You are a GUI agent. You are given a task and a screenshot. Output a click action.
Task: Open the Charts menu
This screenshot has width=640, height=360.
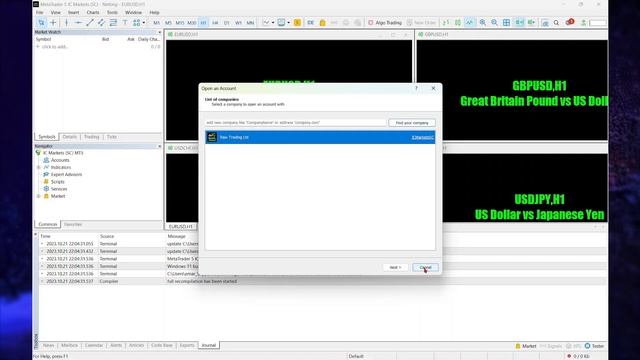tap(93, 13)
